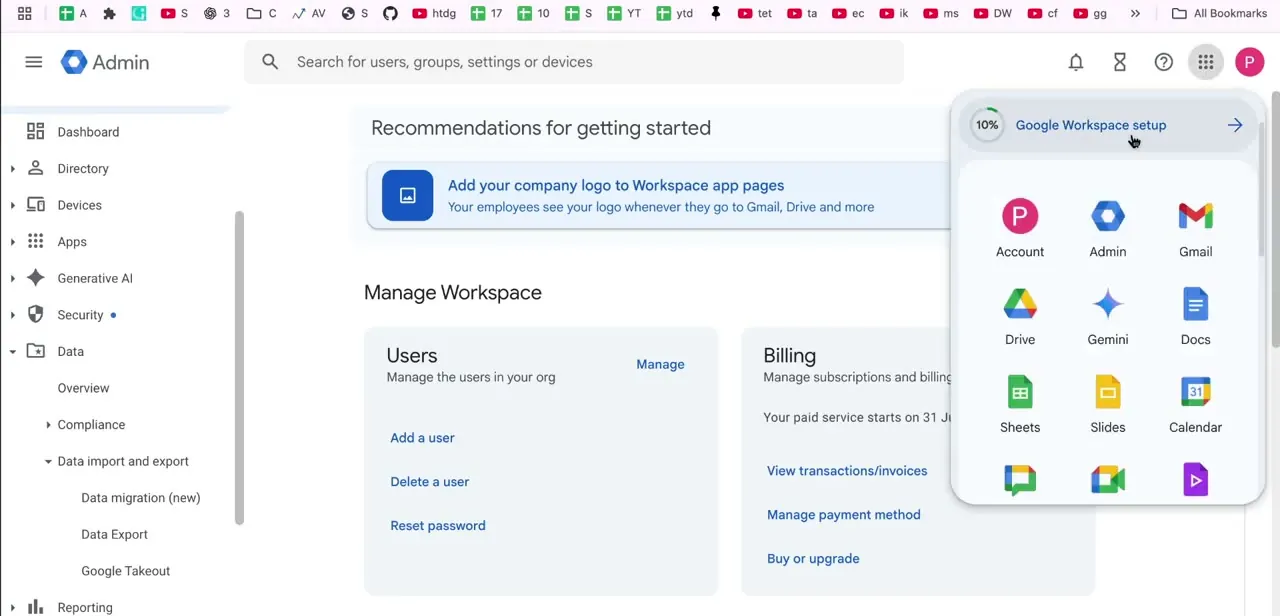Click the Users card heading

[x=412, y=355]
